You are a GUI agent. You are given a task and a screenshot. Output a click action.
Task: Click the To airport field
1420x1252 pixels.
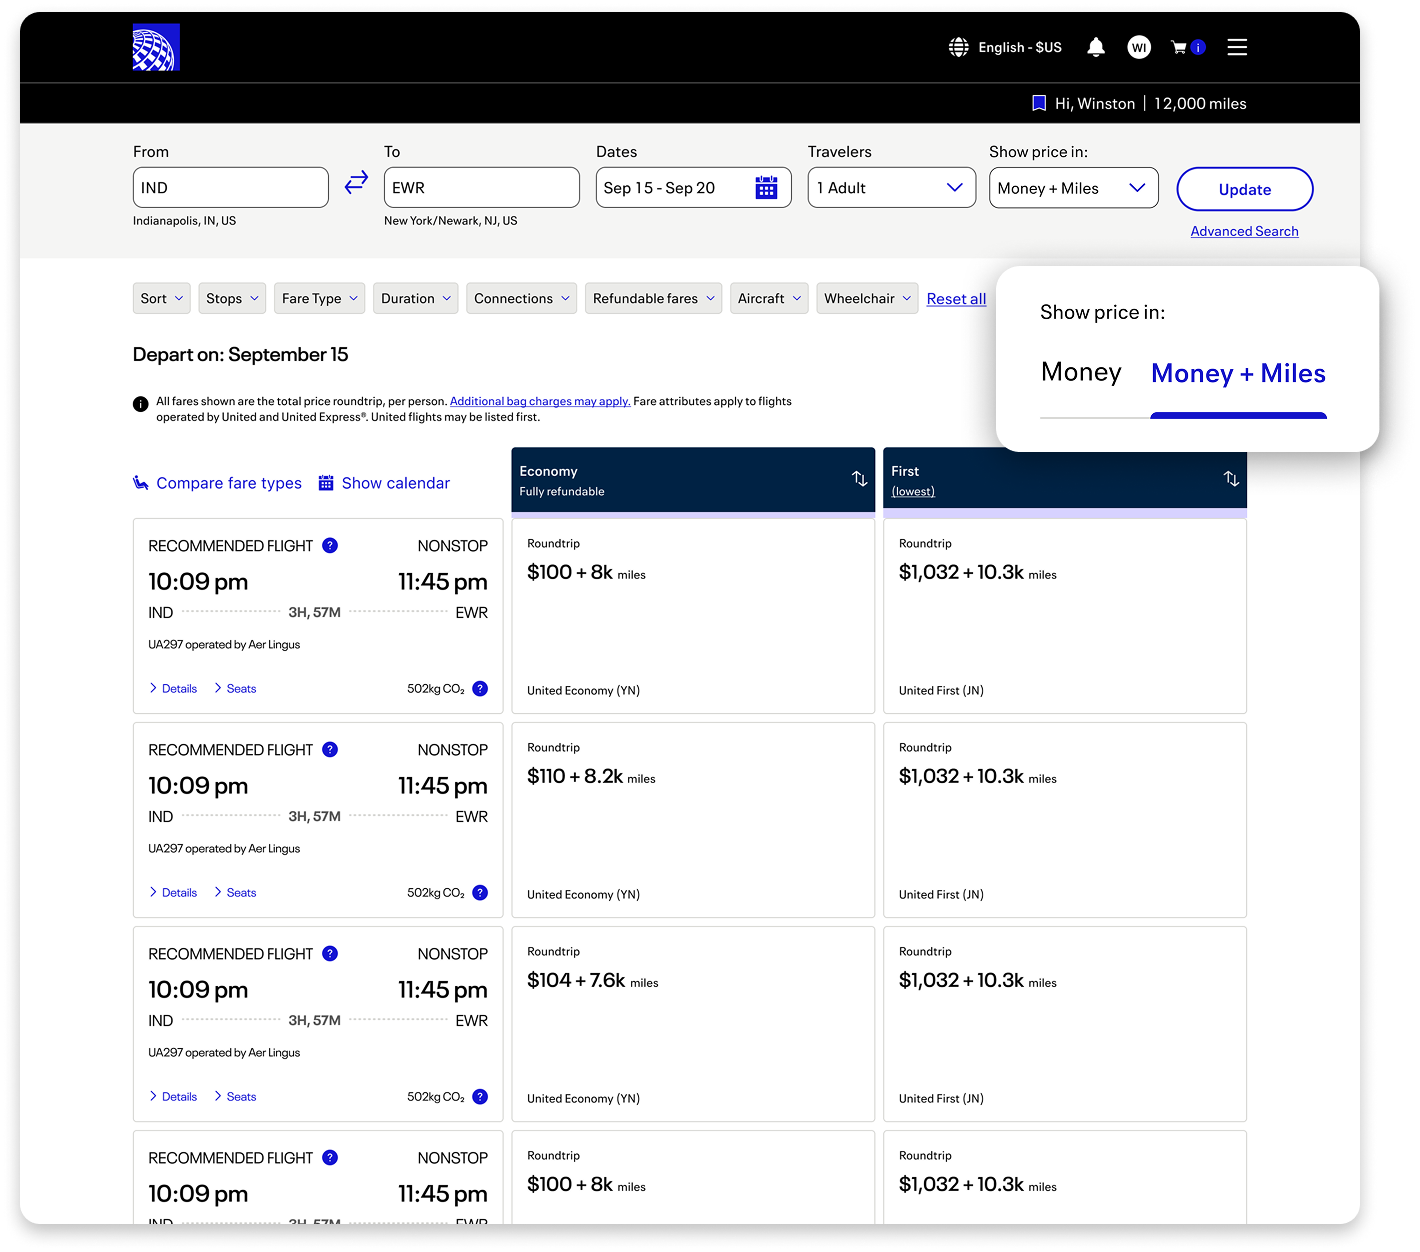[482, 188]
